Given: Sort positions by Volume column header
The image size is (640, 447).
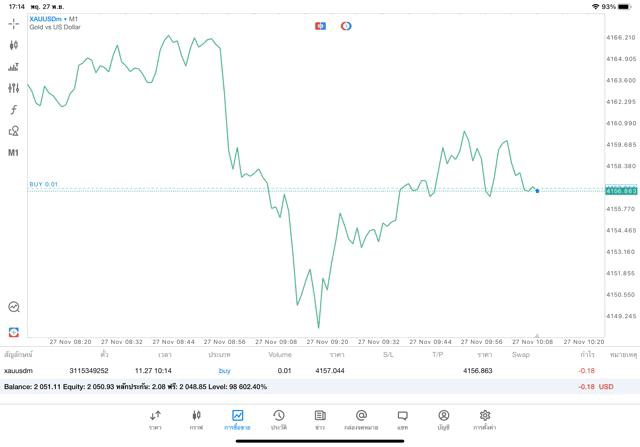Looking at the screenshot, I should pyautogui.click(x=280, y=355).
